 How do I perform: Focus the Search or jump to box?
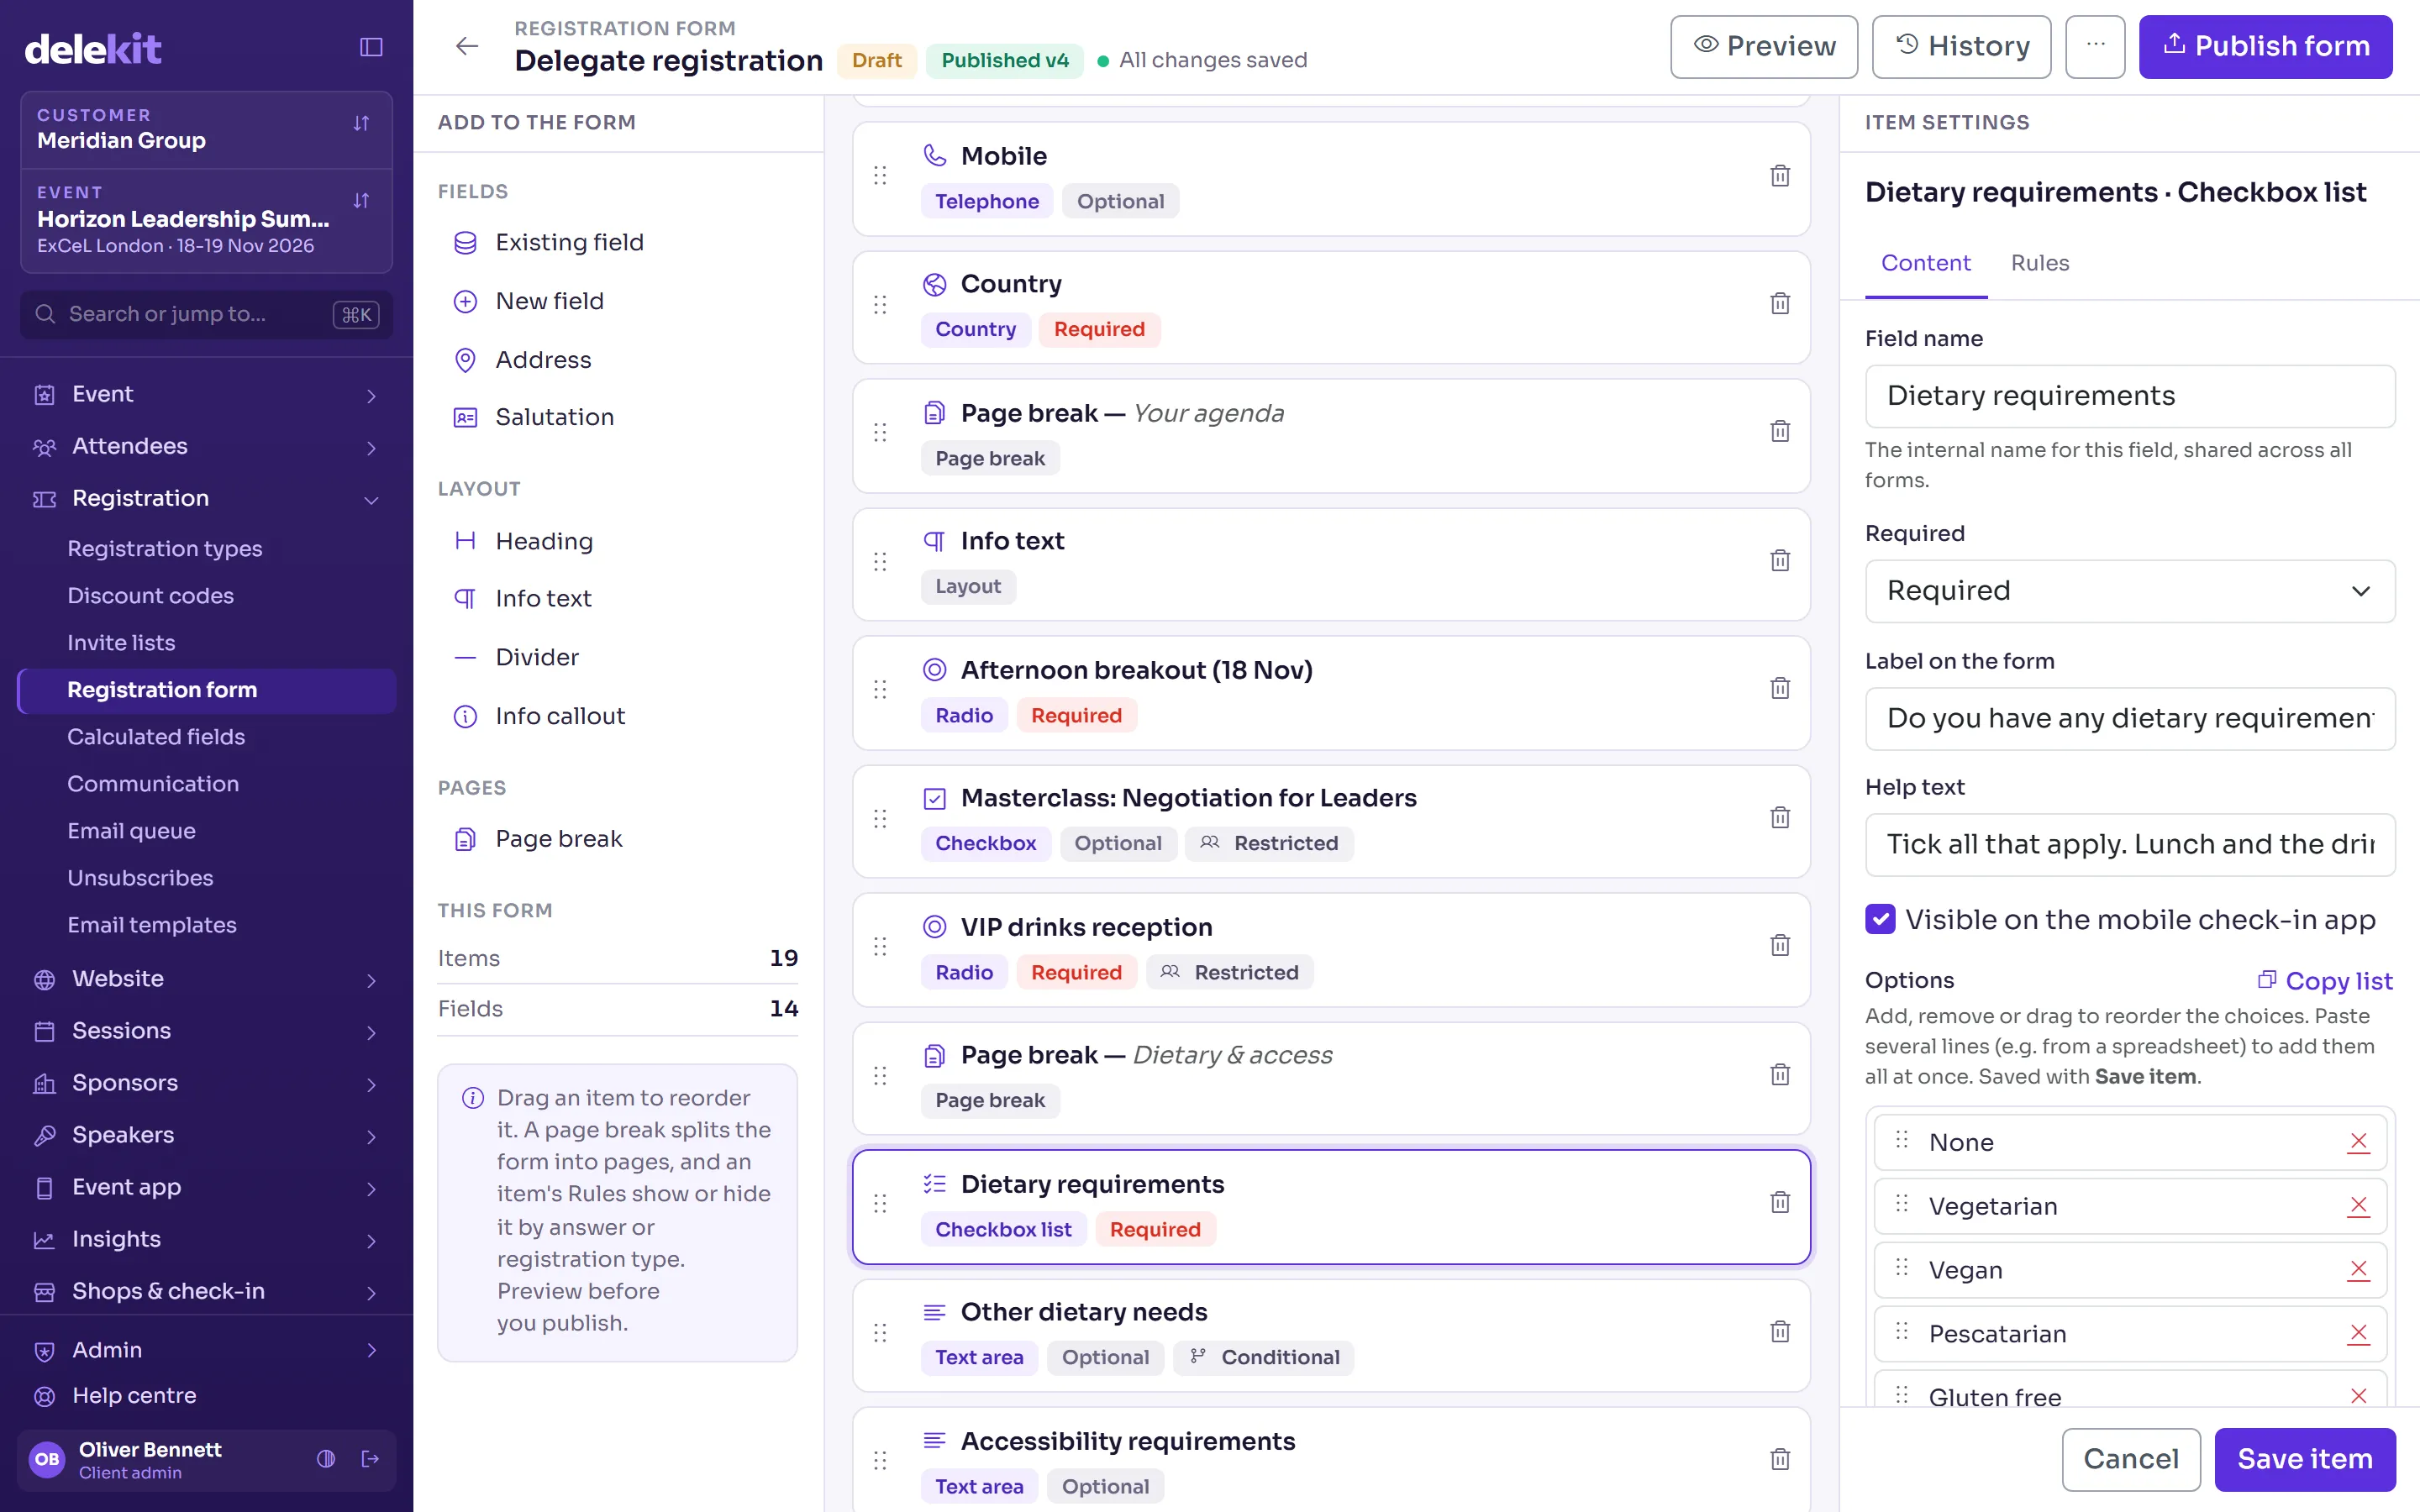(x=207, y=314)
